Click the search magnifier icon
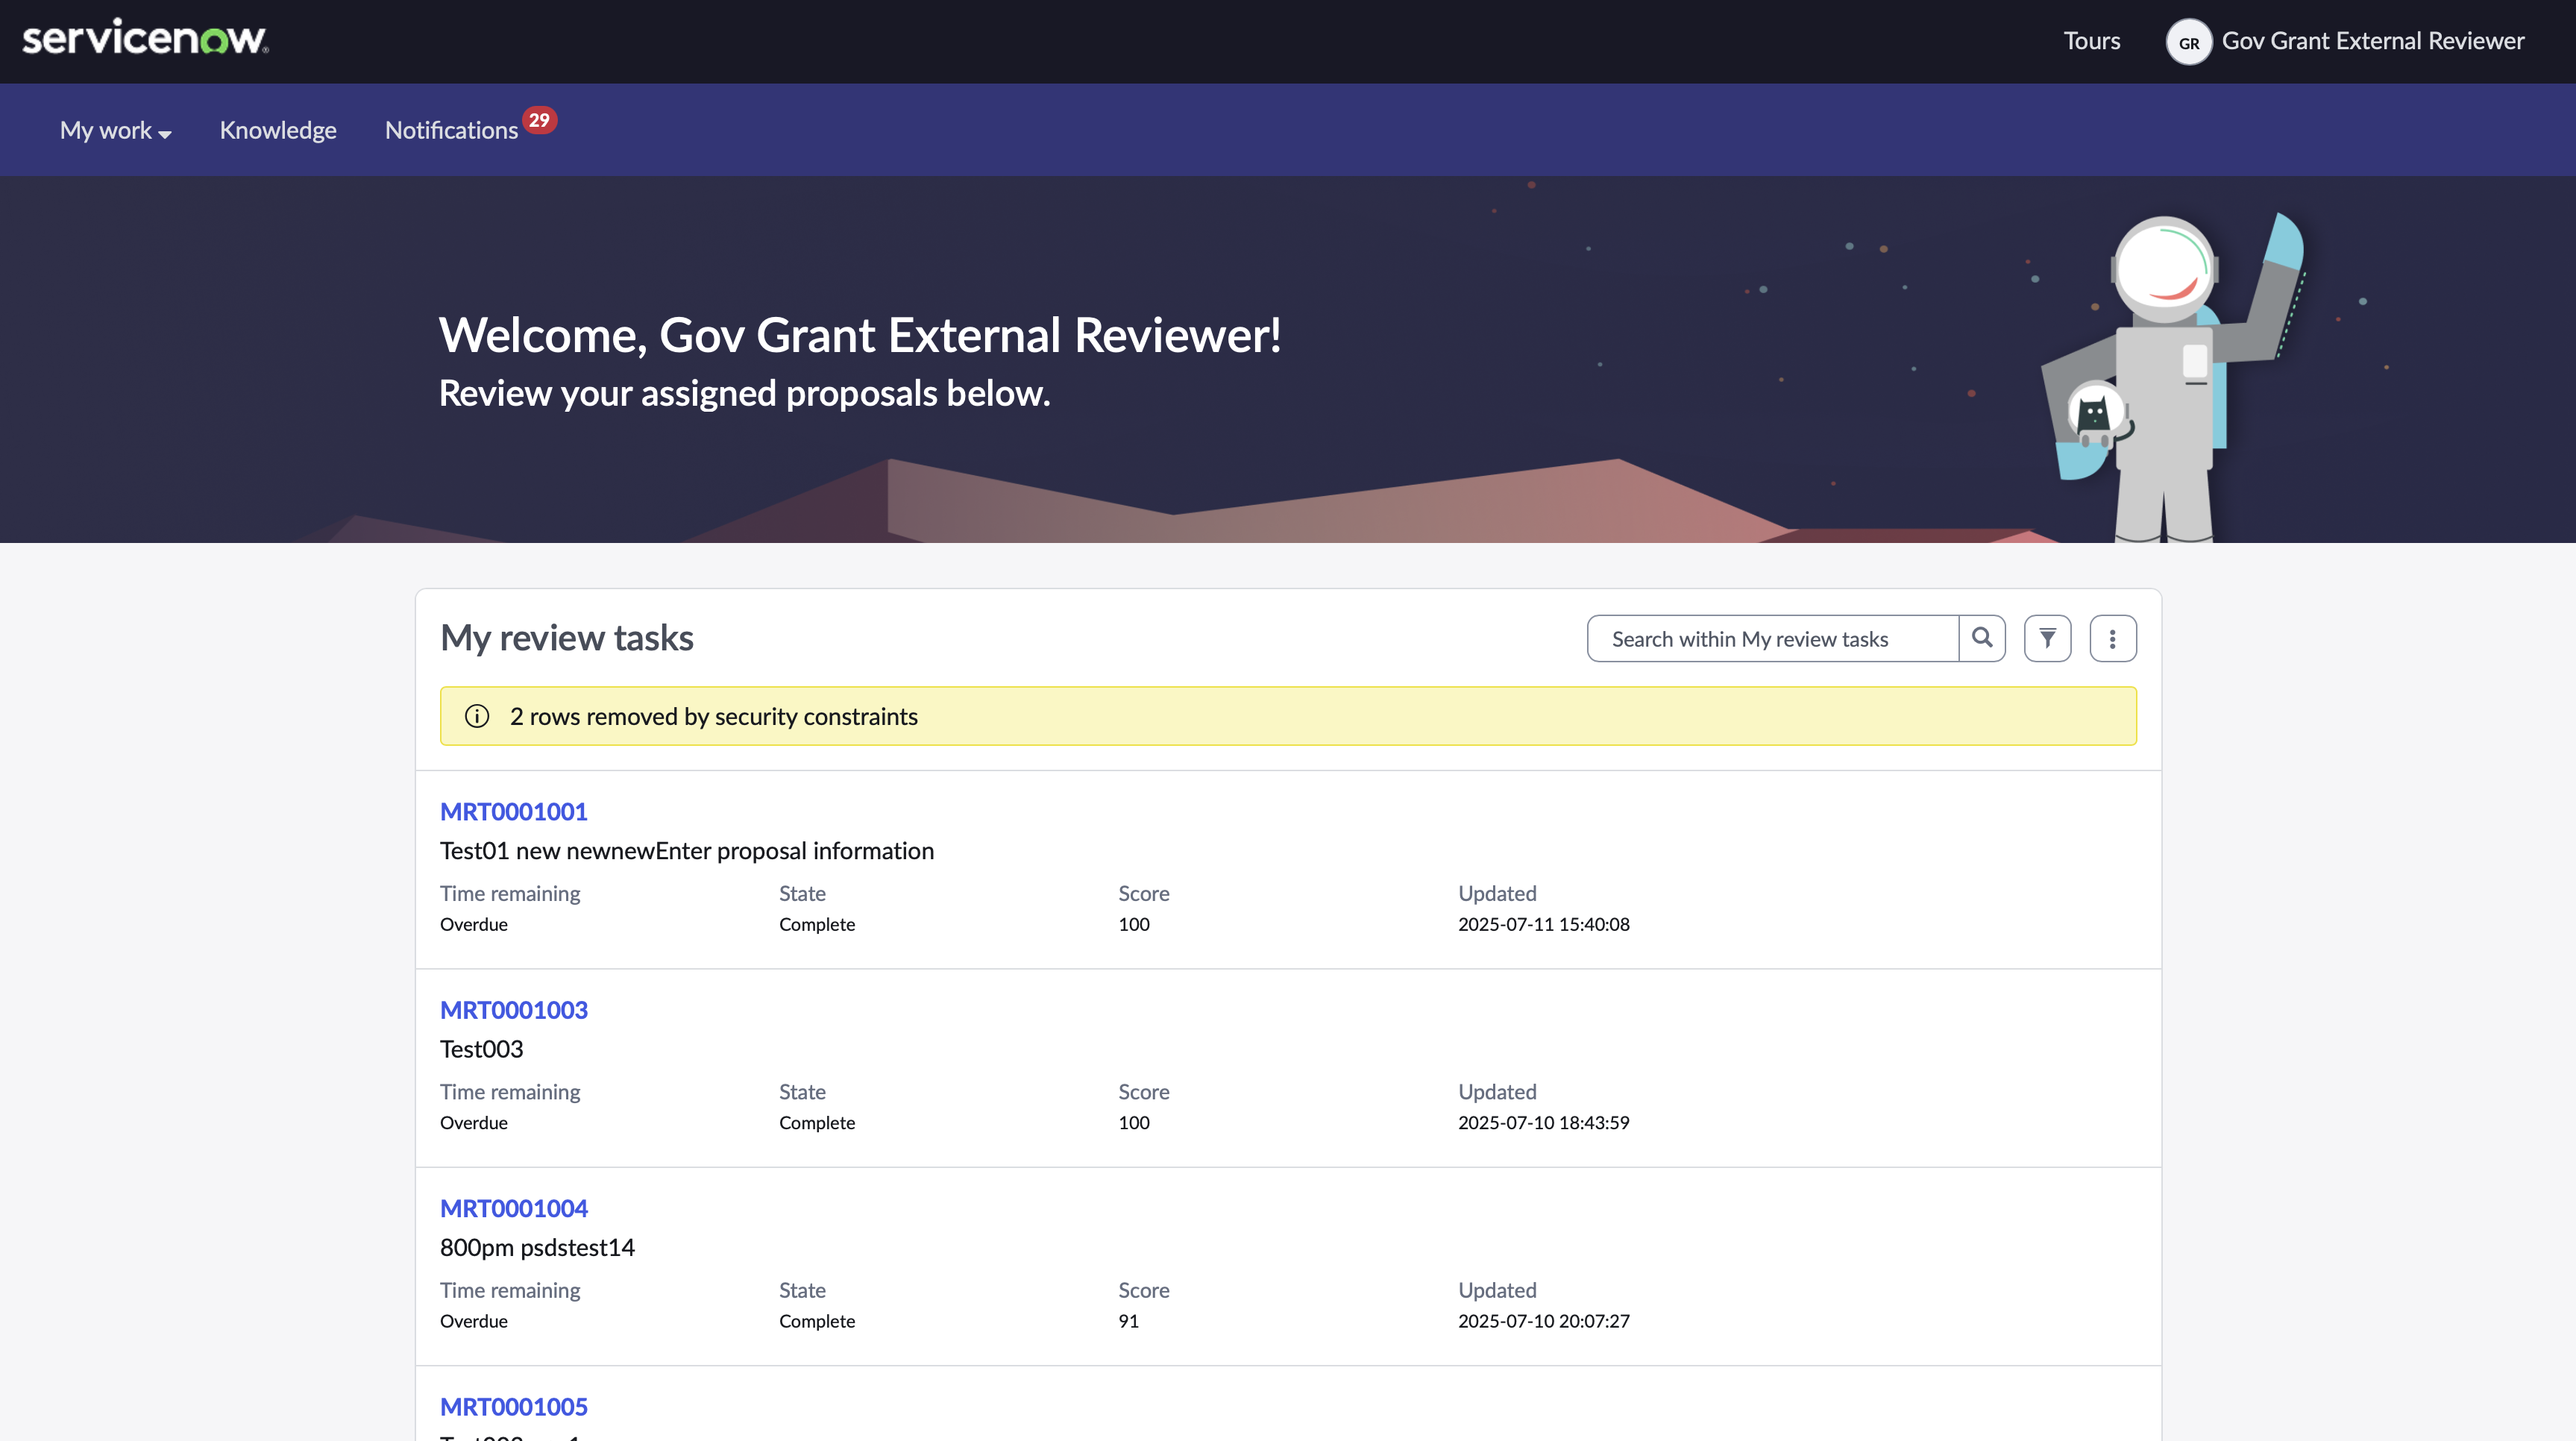The image size is (2576, 1441). pyautogui.click(x=1982, y=638)
